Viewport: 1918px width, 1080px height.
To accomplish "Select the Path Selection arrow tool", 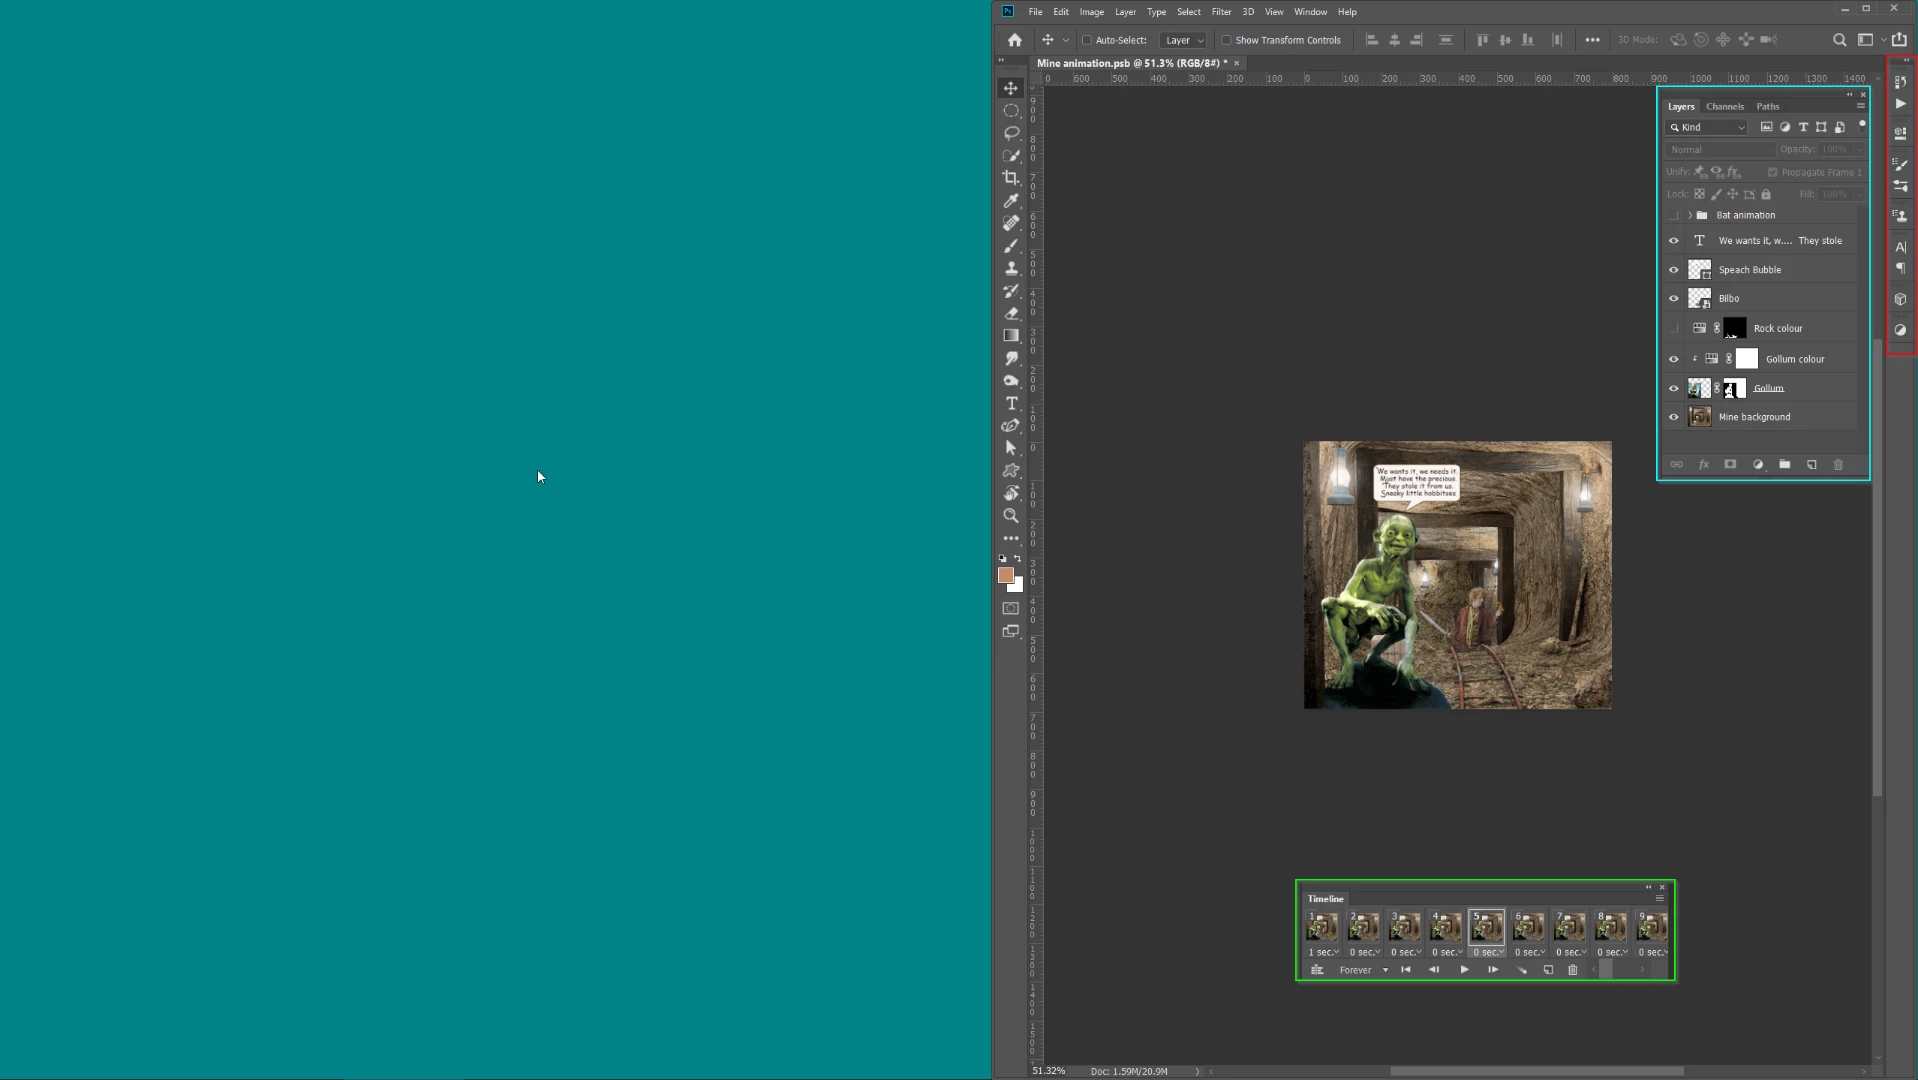I will [x=1011, y=448].
